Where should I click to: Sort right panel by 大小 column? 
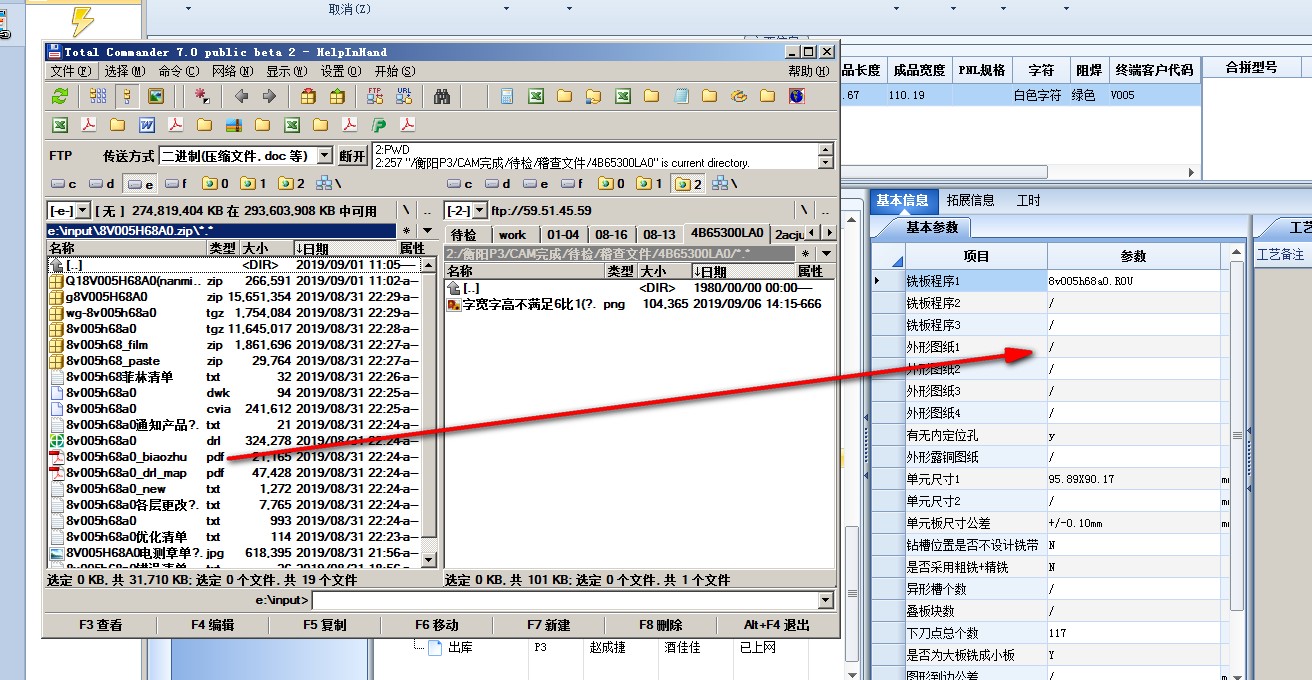click(x=665, y=271)
